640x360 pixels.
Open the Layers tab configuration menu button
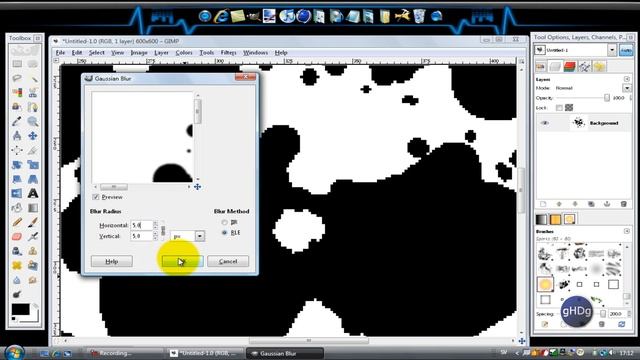click(x=627, y=79)
